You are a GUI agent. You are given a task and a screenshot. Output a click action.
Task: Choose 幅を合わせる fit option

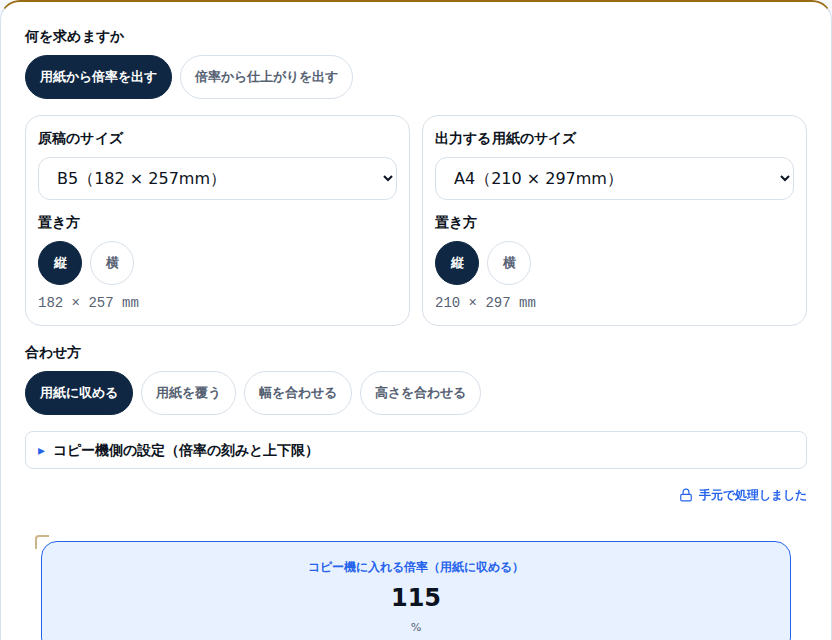tap(298, 393)
